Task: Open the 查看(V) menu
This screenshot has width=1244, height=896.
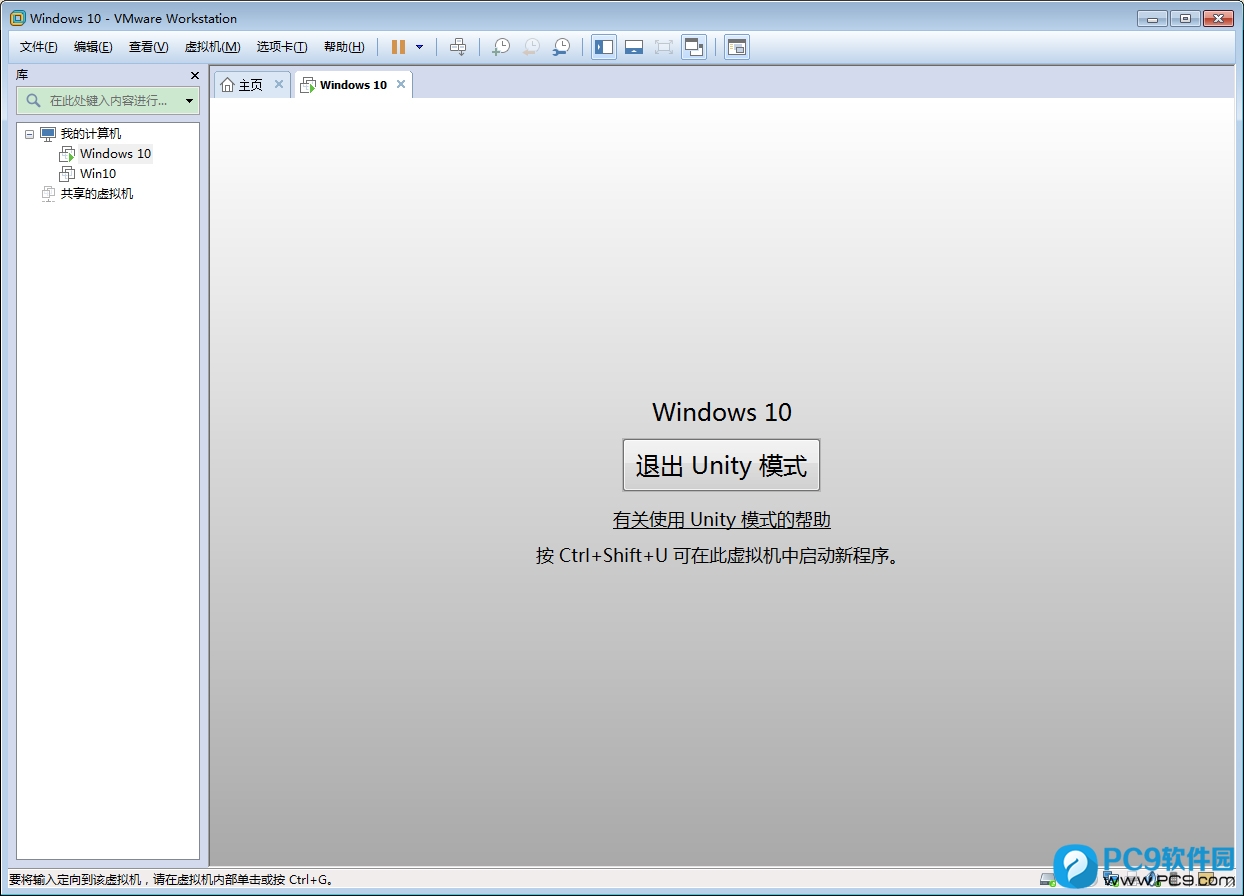Action: (x=148, y=47)
